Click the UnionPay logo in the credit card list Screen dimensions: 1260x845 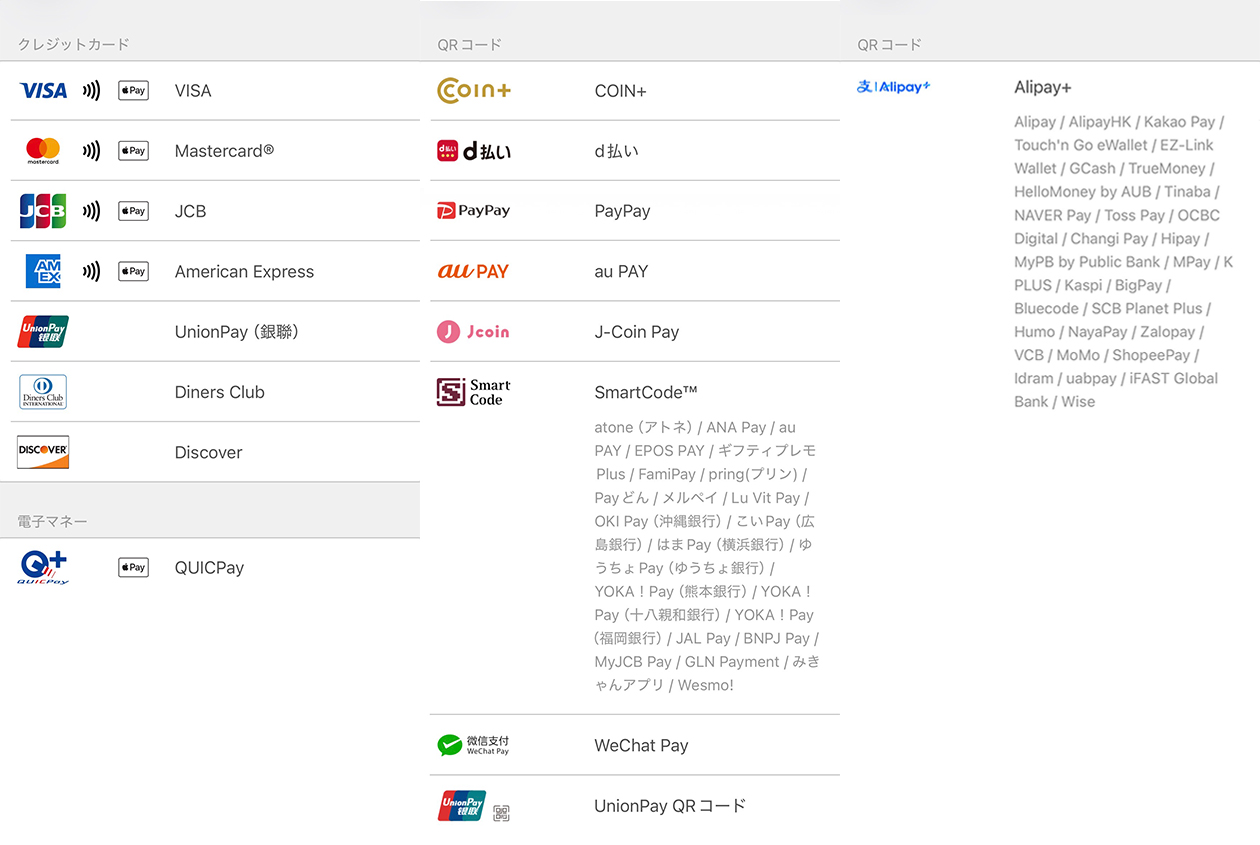click(43, 331)
